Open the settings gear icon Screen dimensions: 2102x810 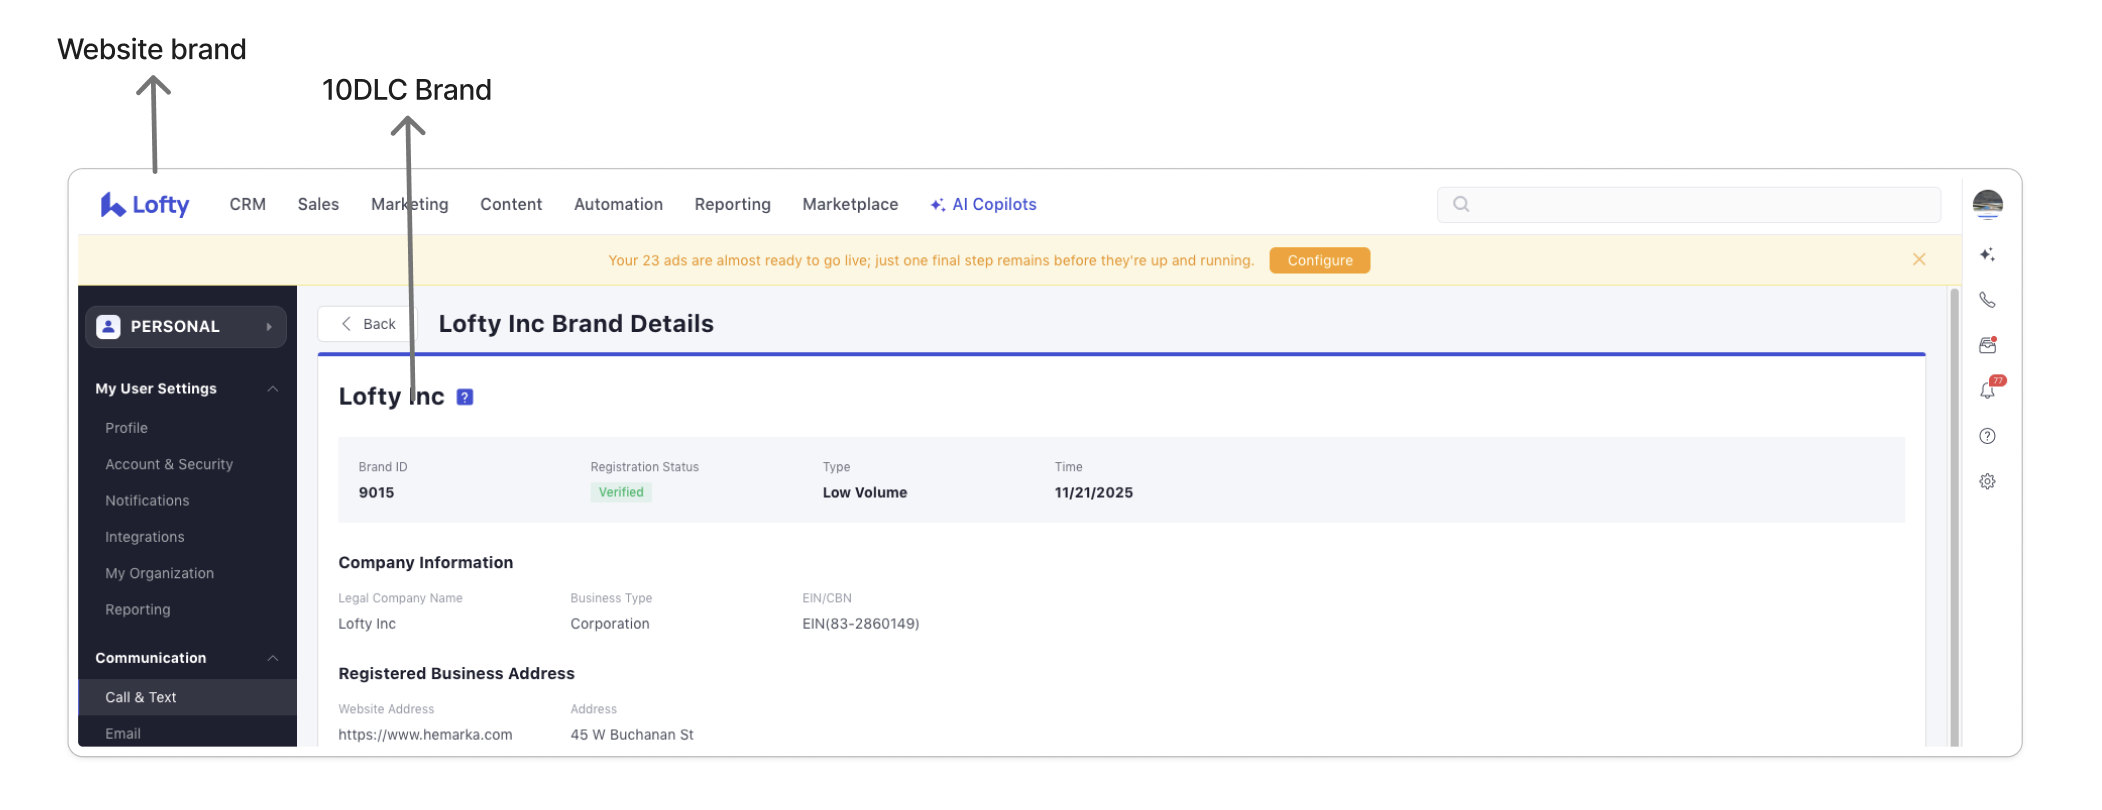[x=1987, y=482]
